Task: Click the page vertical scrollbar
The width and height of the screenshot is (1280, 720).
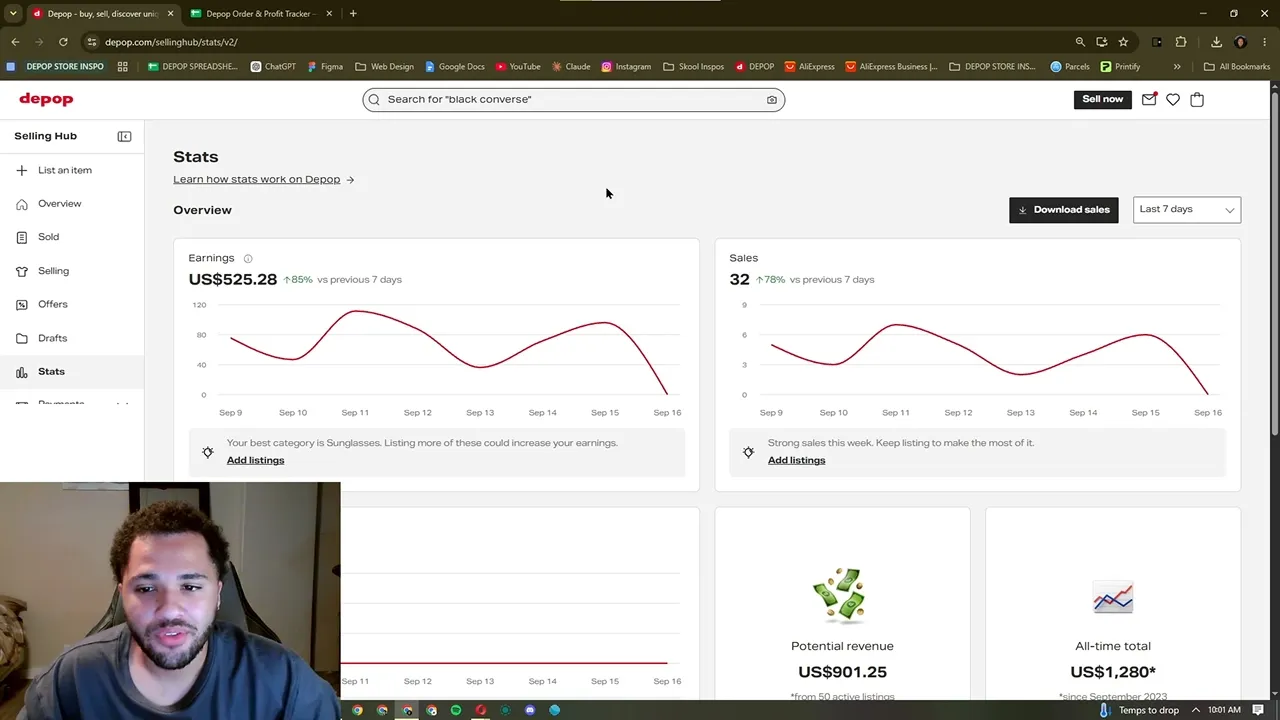Action: pyautogui.click(x=1274, y=265)
